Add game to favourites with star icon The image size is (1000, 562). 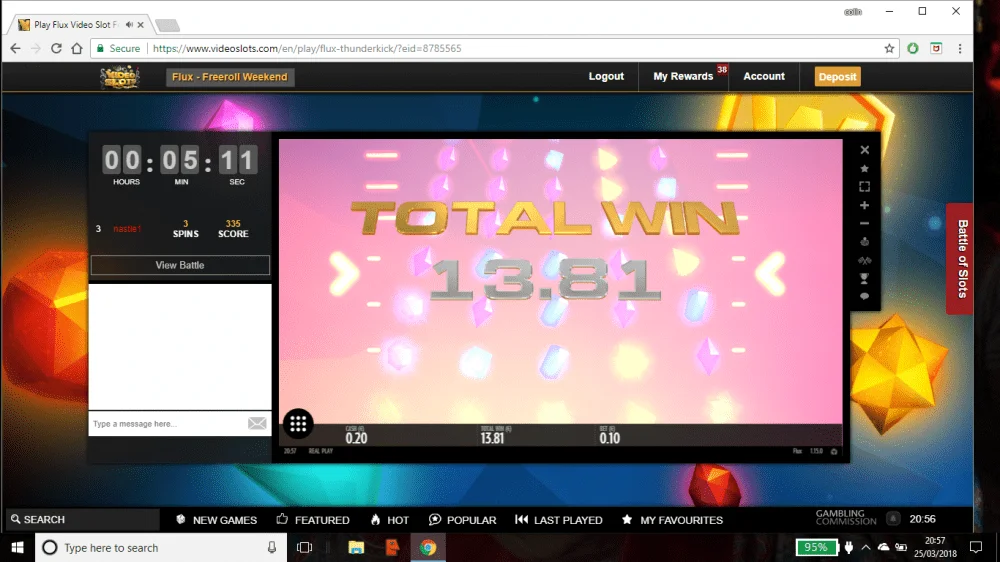tap(864, 168)
